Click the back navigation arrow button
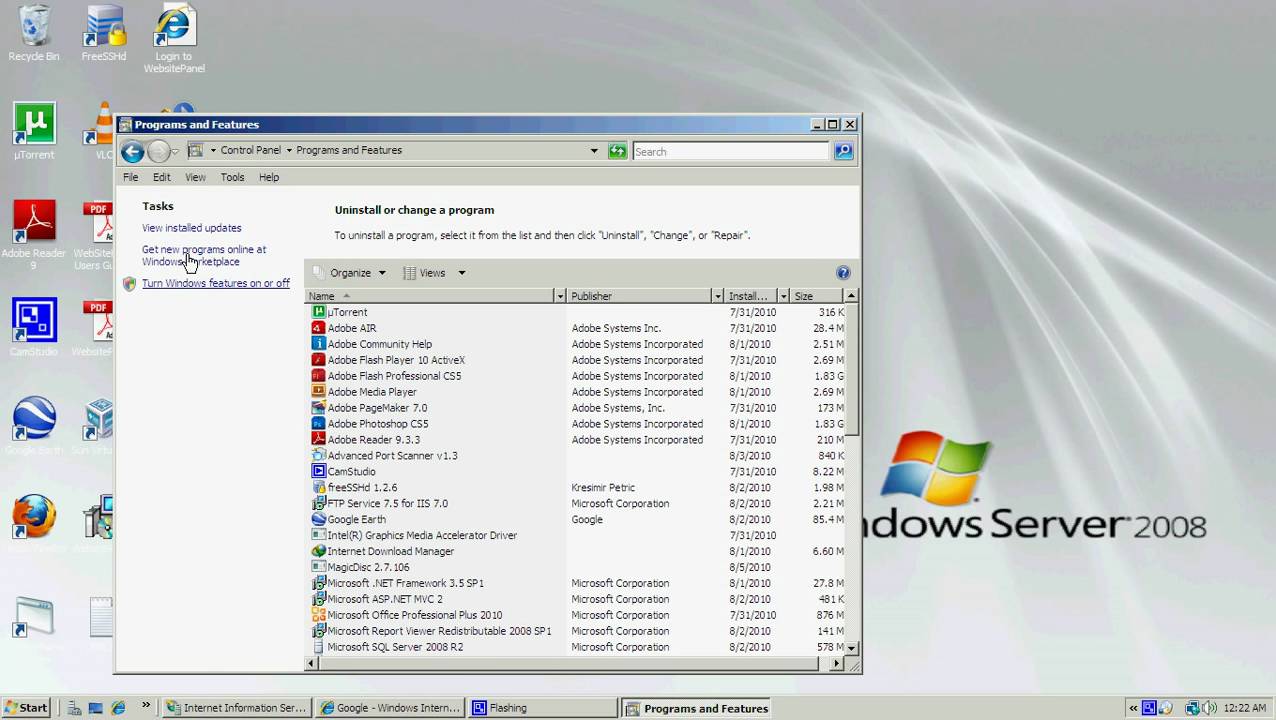 tap(132, 152)
